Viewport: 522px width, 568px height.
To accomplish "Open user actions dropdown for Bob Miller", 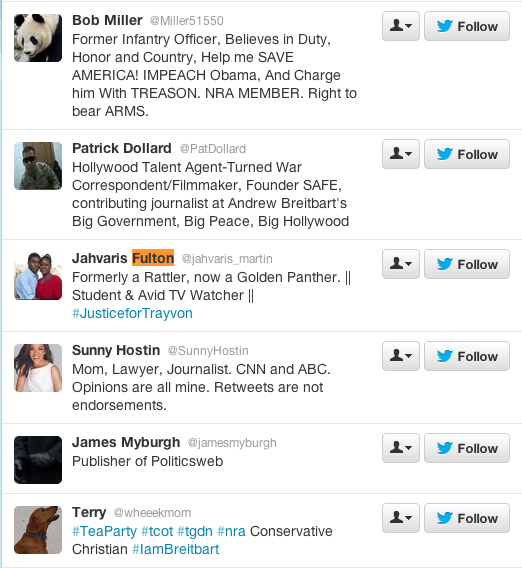I will click(x=401, y=26).
